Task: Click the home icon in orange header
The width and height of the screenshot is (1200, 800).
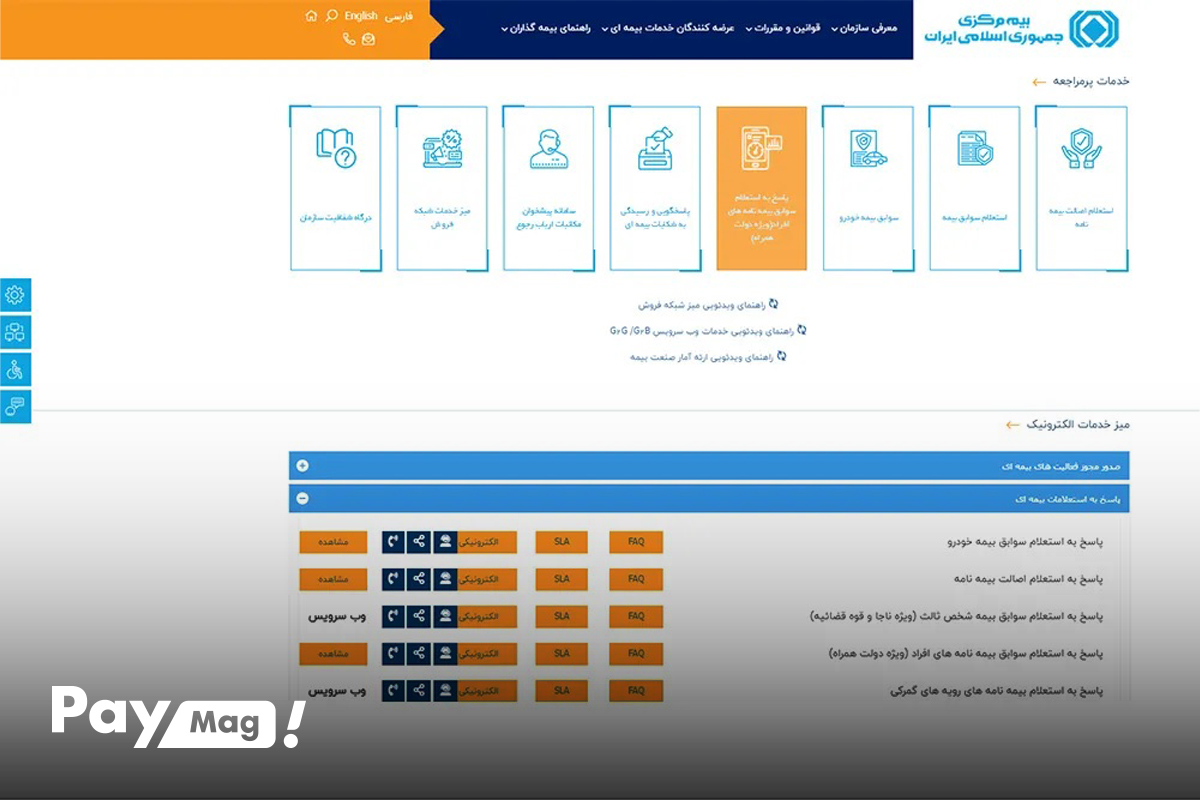Action: click(x=311, y=16)
